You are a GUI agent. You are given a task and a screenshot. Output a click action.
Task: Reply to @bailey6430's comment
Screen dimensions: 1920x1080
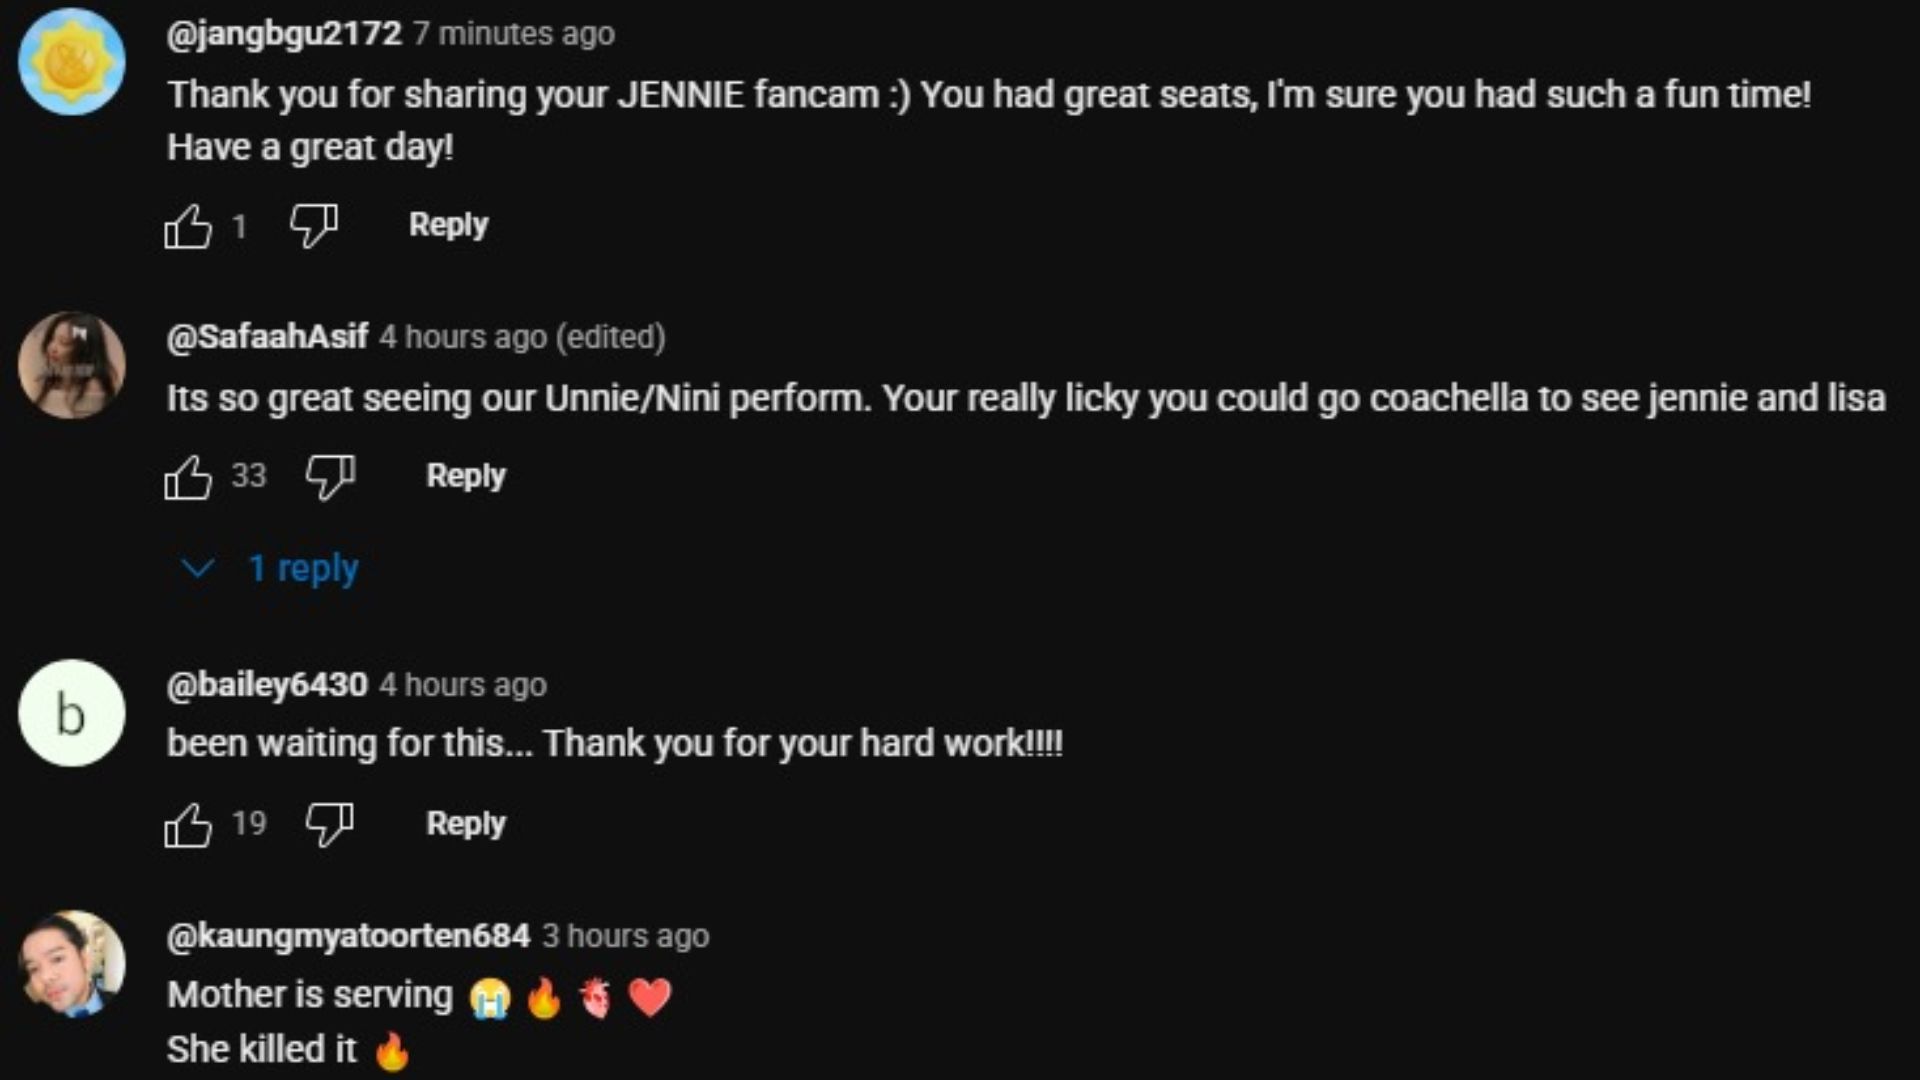coord(466,824)
